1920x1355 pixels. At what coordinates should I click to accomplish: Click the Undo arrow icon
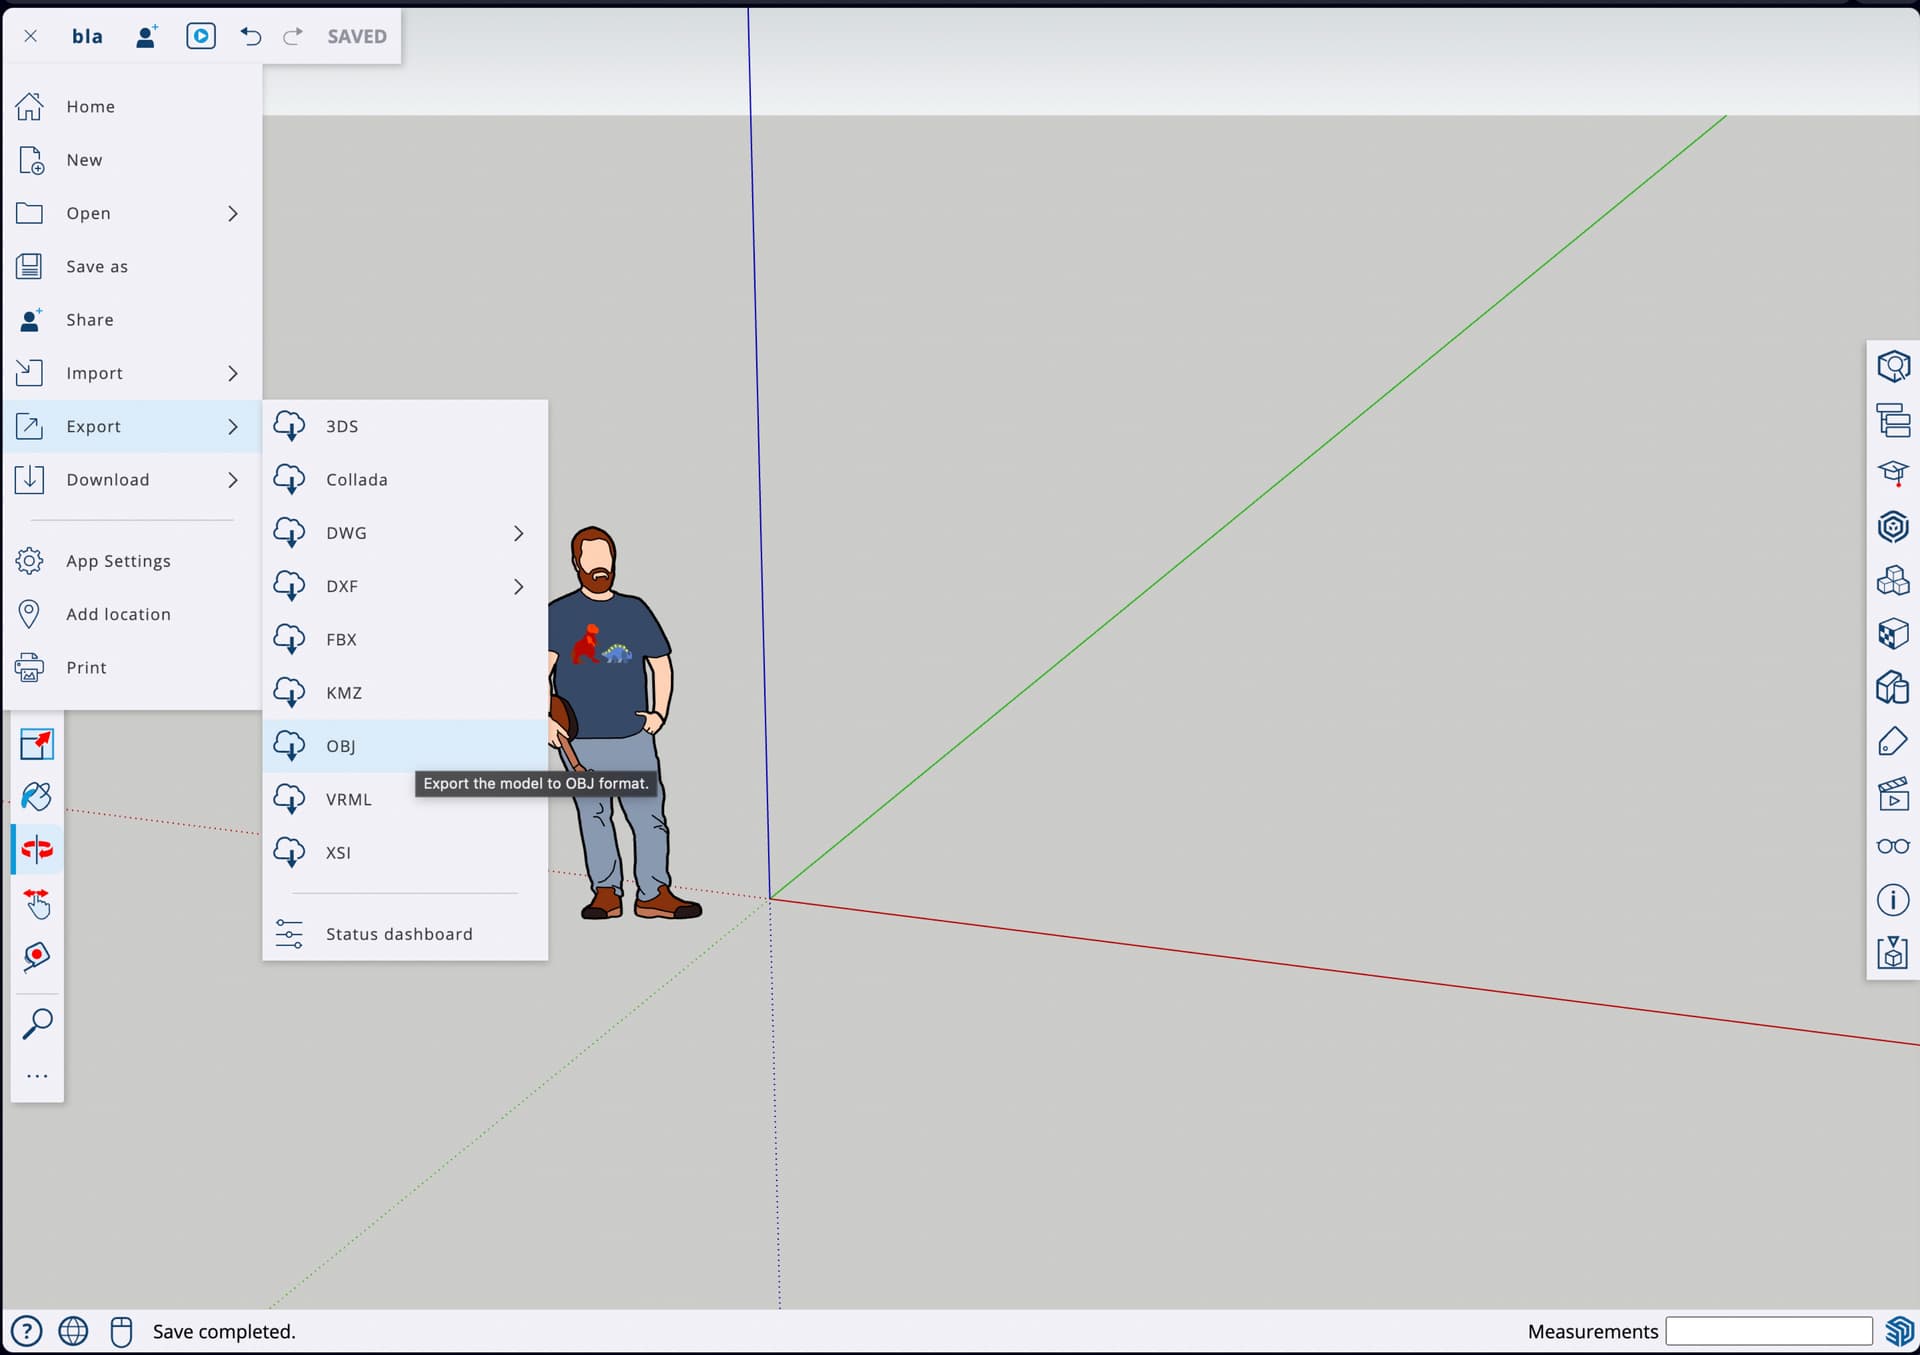[250, 36]
